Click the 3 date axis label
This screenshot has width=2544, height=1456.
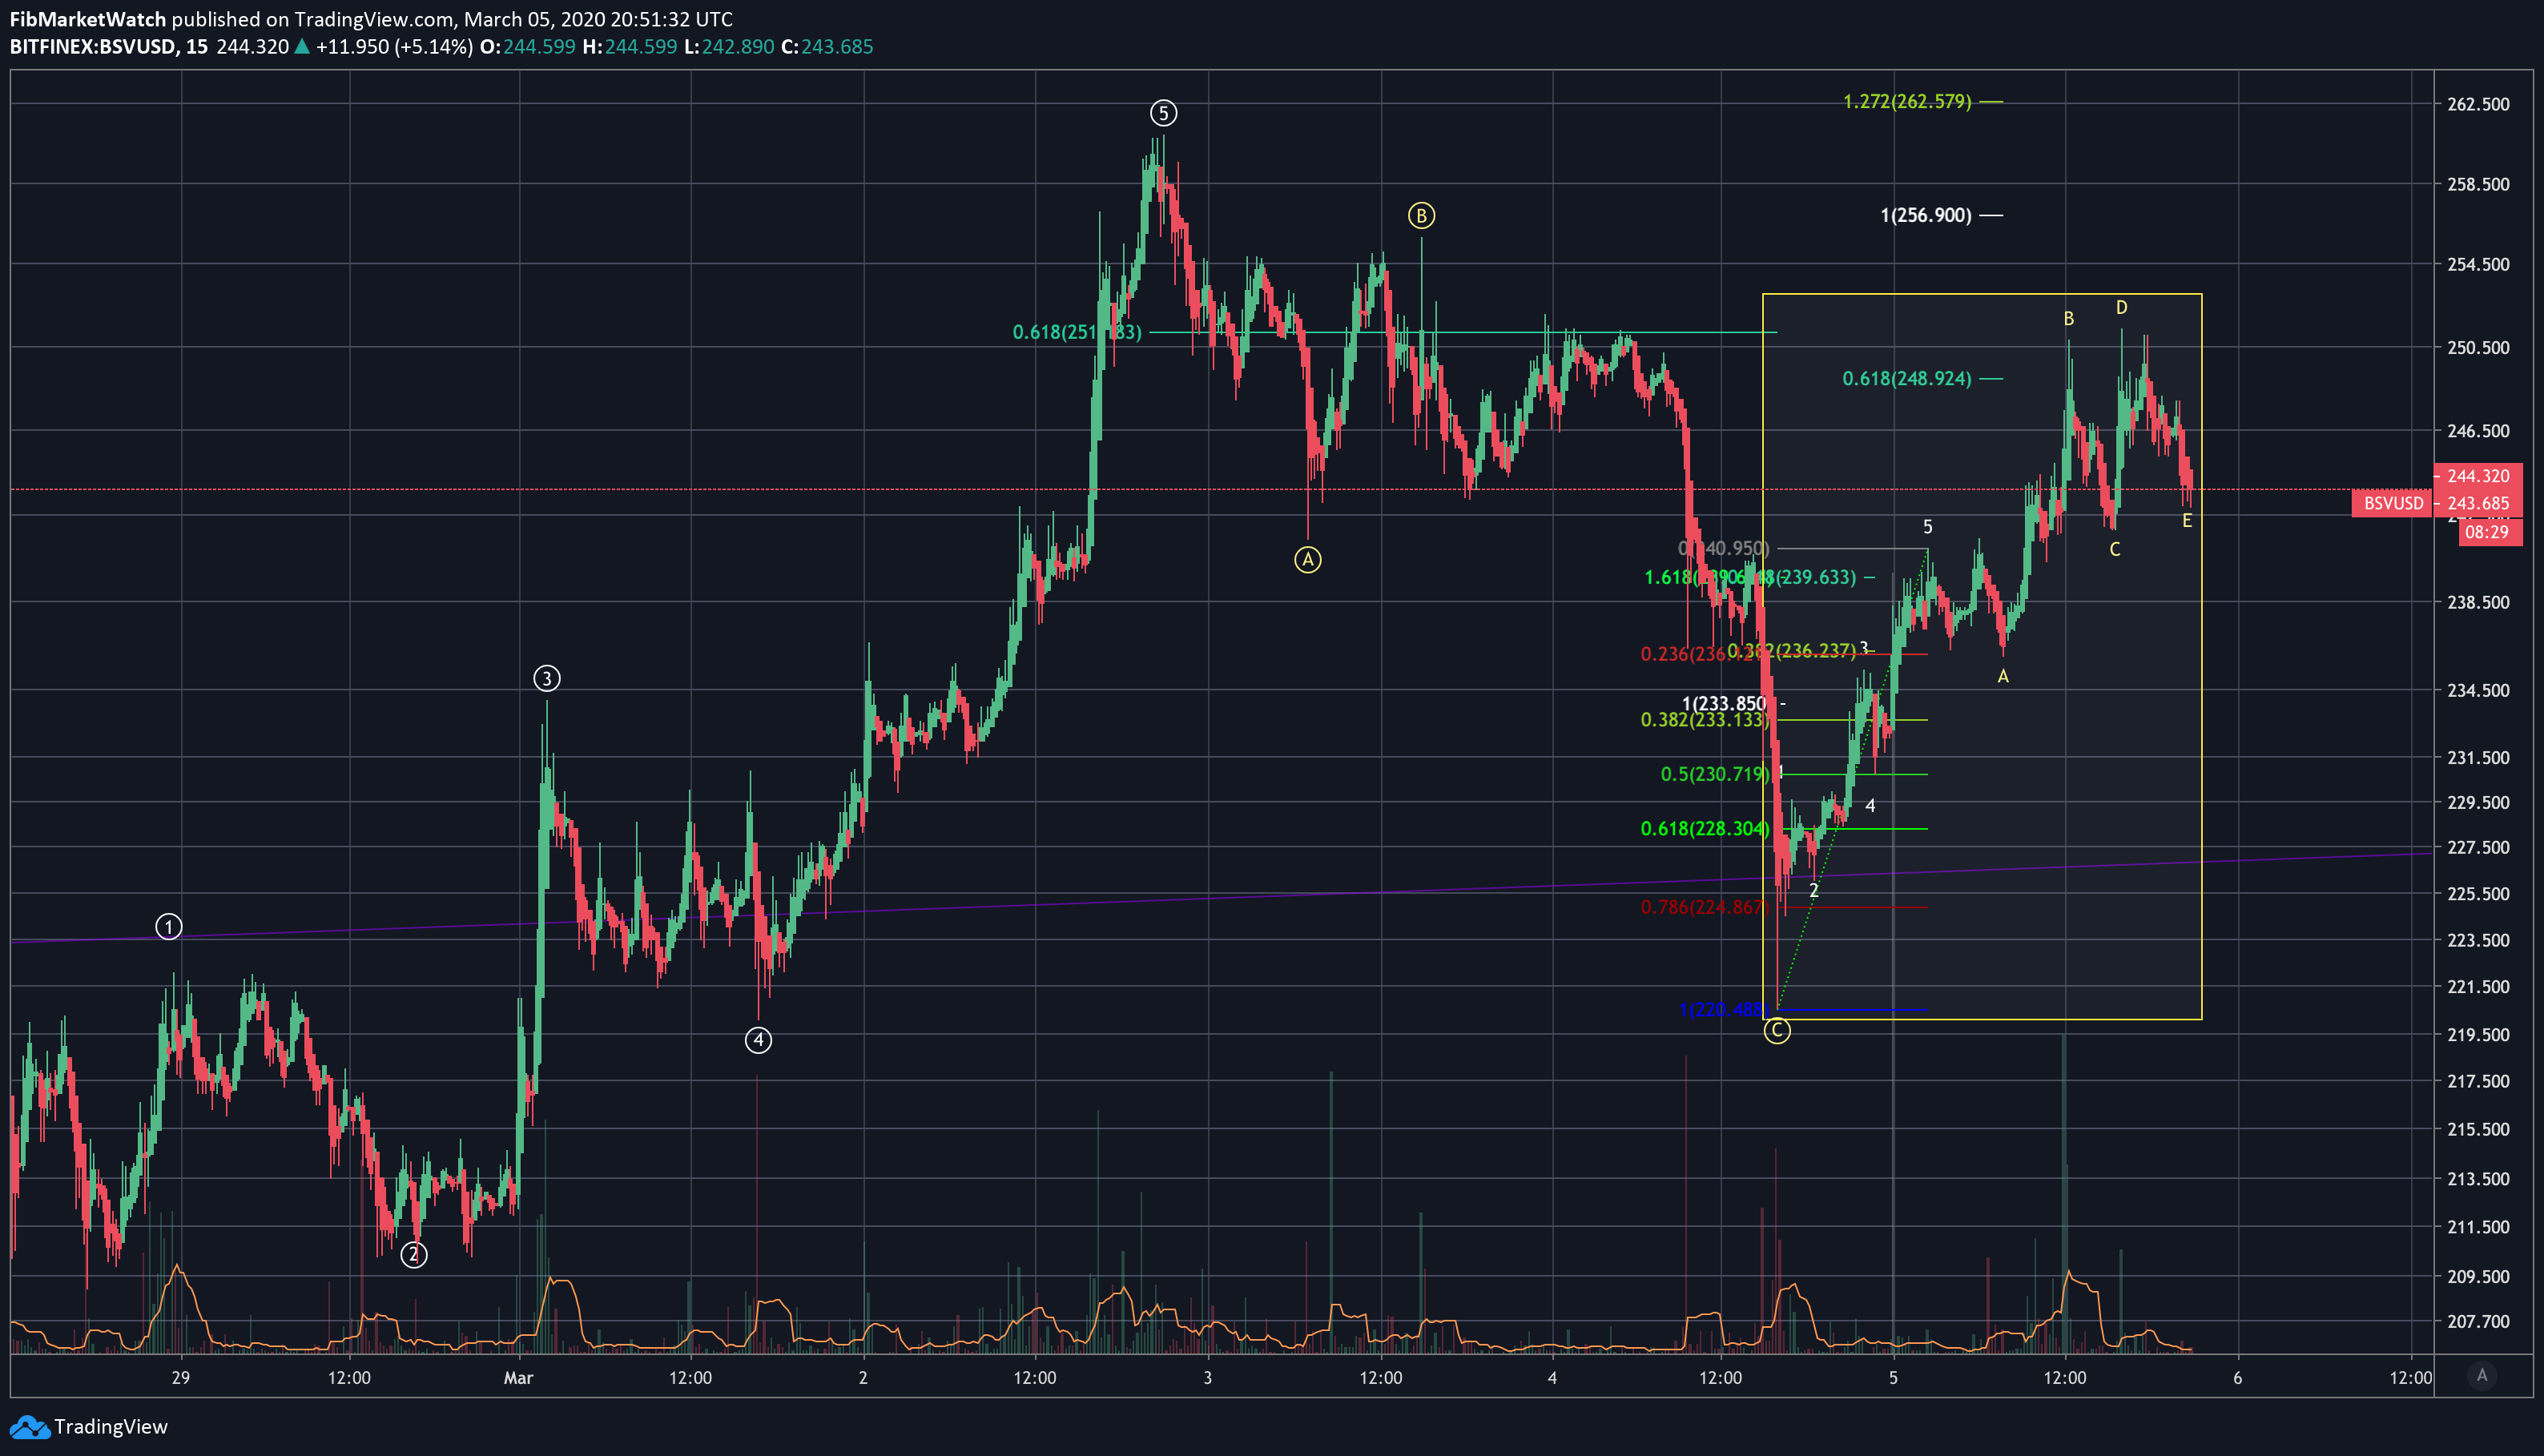coord(1208,1379)
